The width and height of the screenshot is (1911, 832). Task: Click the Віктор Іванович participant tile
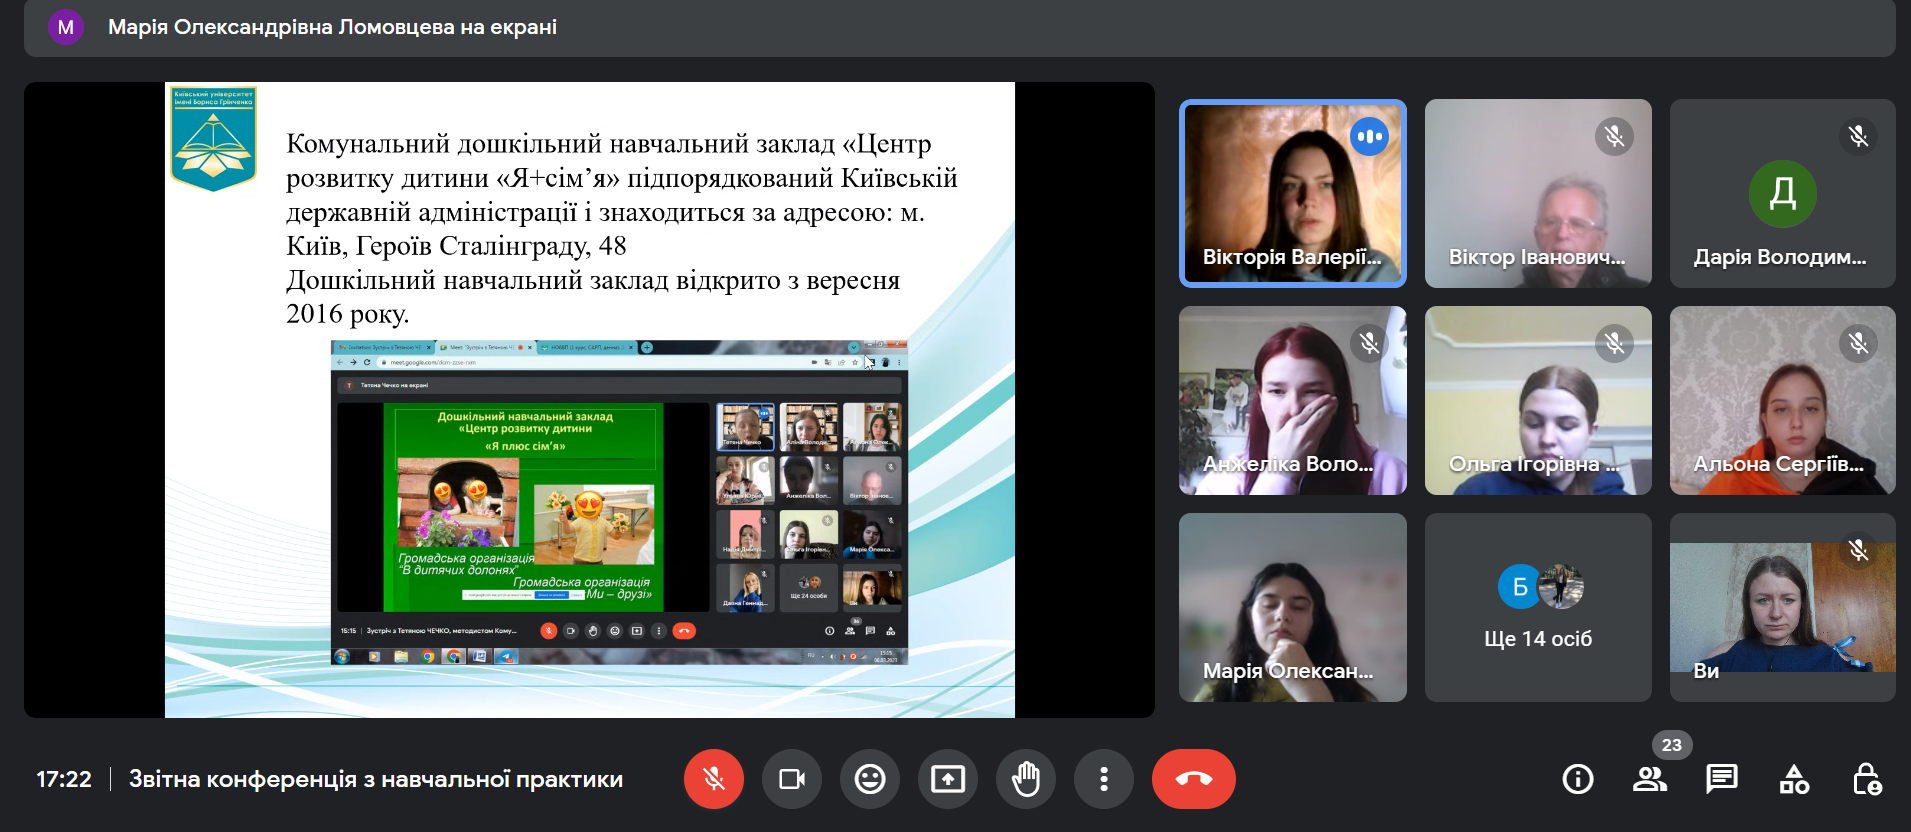pos(1537,193)
